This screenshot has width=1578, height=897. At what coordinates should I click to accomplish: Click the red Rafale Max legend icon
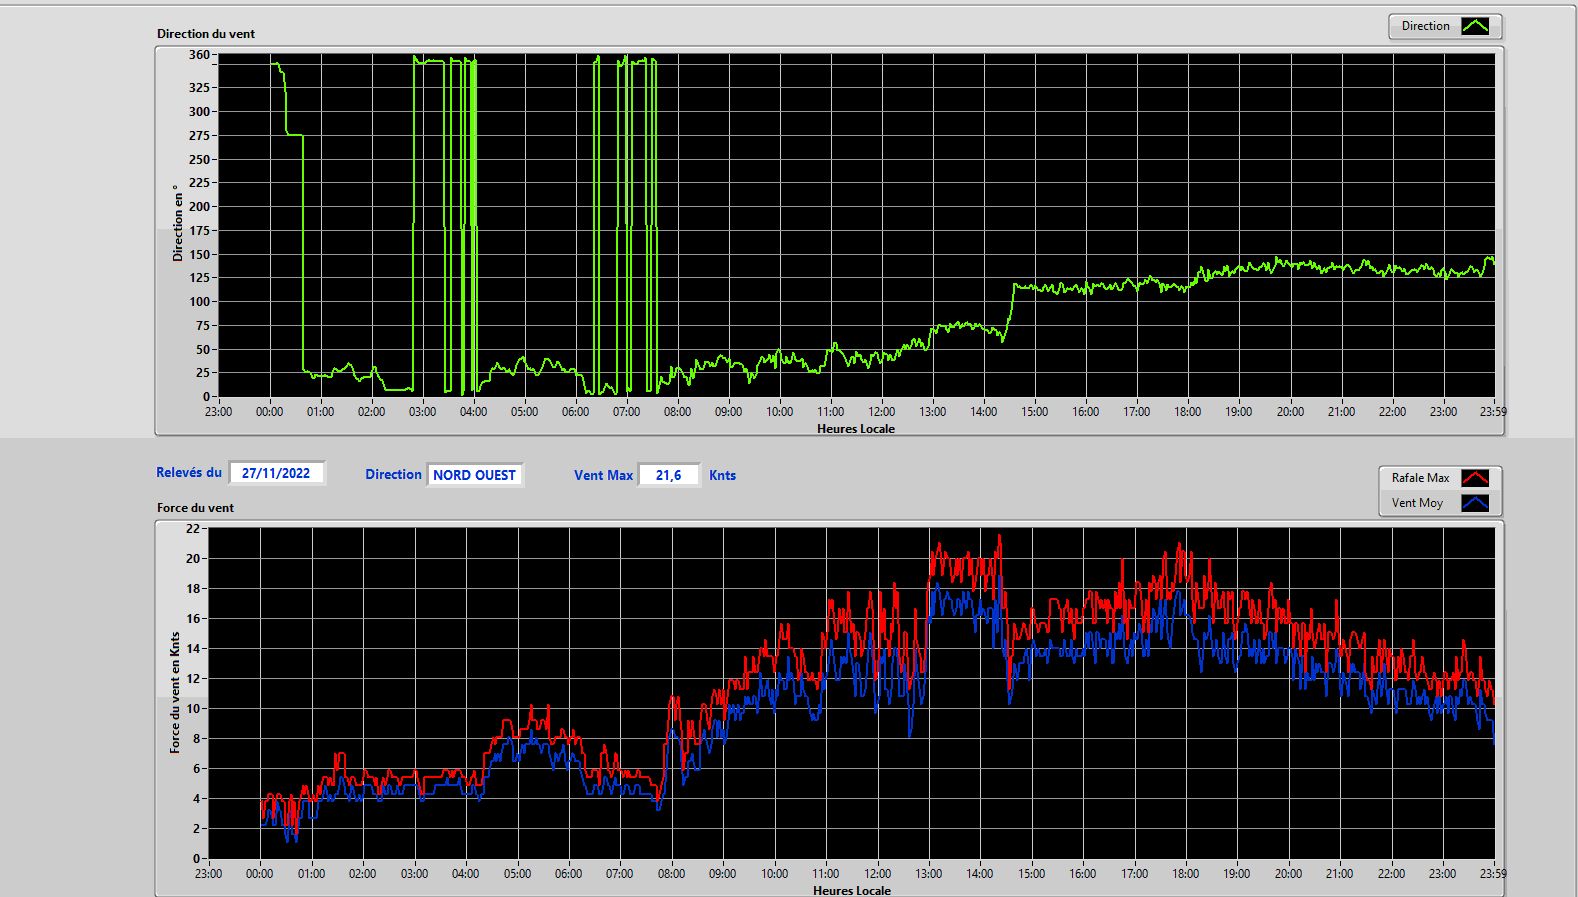[1475, 478]
